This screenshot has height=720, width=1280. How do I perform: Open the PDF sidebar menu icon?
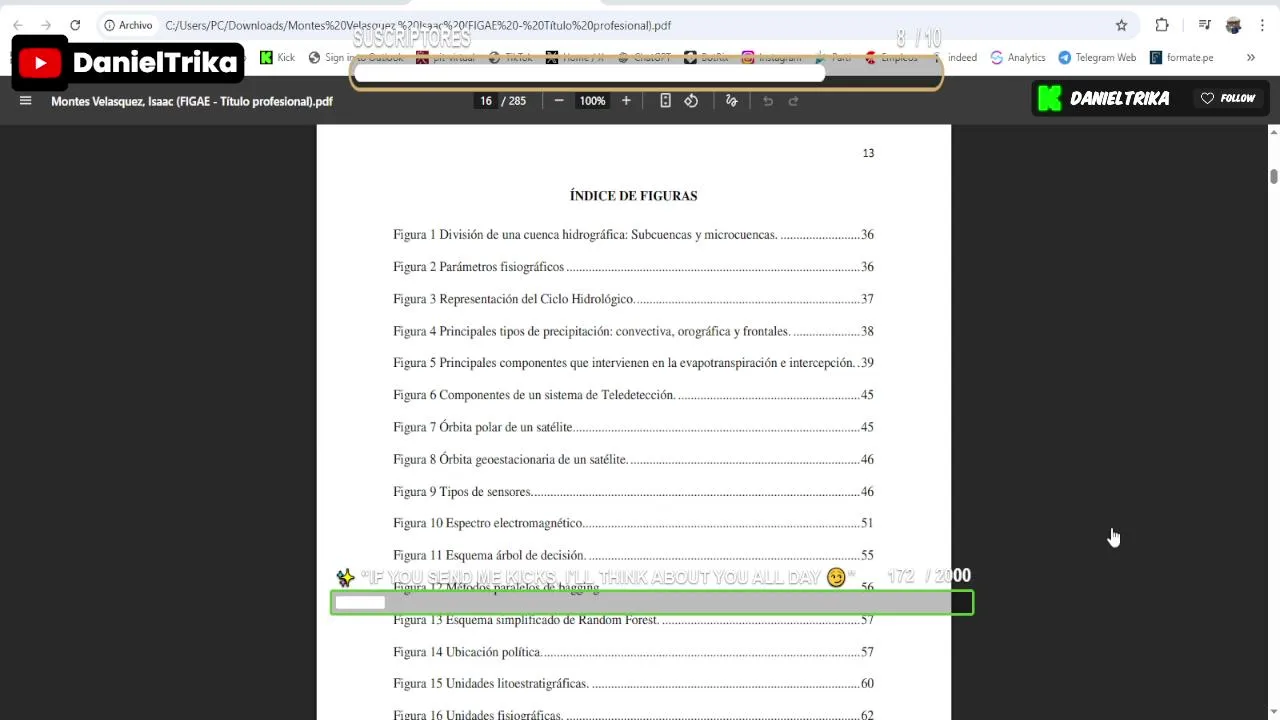click(x=26, y=100)
